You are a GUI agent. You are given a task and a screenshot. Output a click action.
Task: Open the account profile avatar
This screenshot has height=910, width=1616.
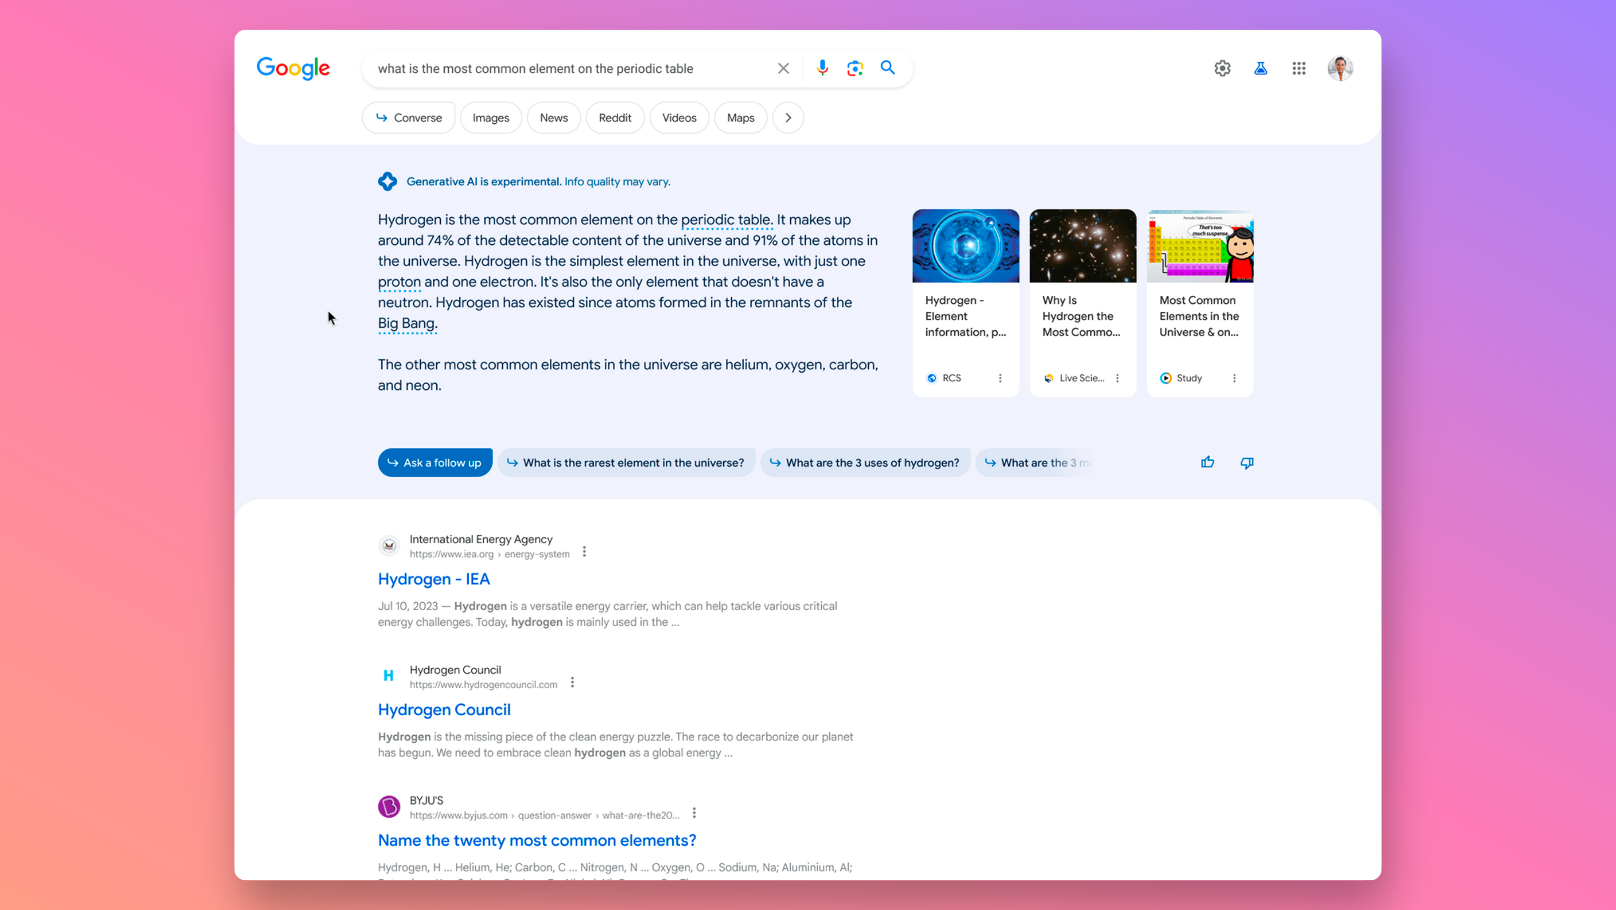coord(1340,68)
